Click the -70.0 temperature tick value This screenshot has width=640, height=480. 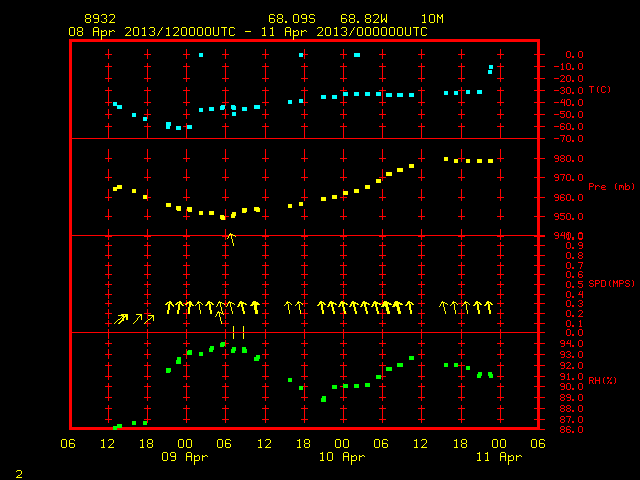click(569, 139)
